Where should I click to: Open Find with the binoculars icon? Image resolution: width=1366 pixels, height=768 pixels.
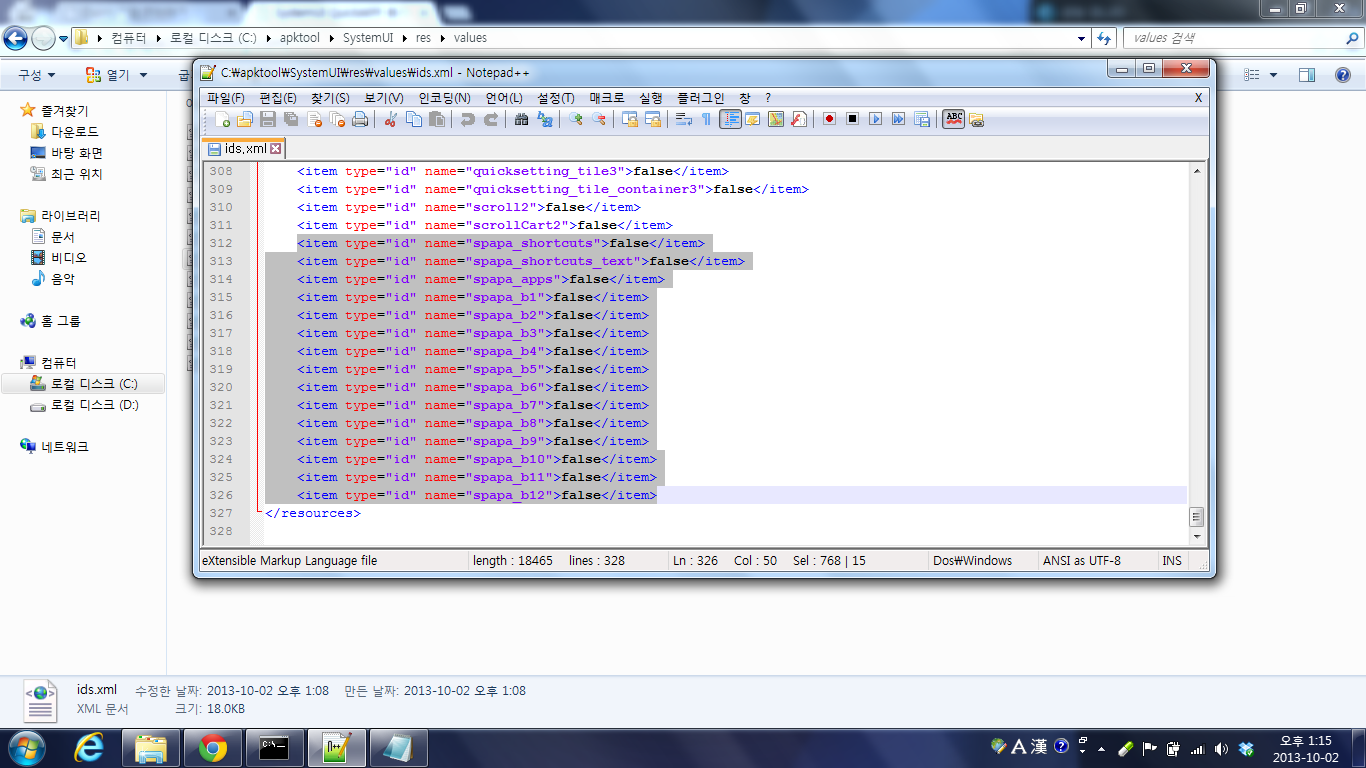pos(521,119)
